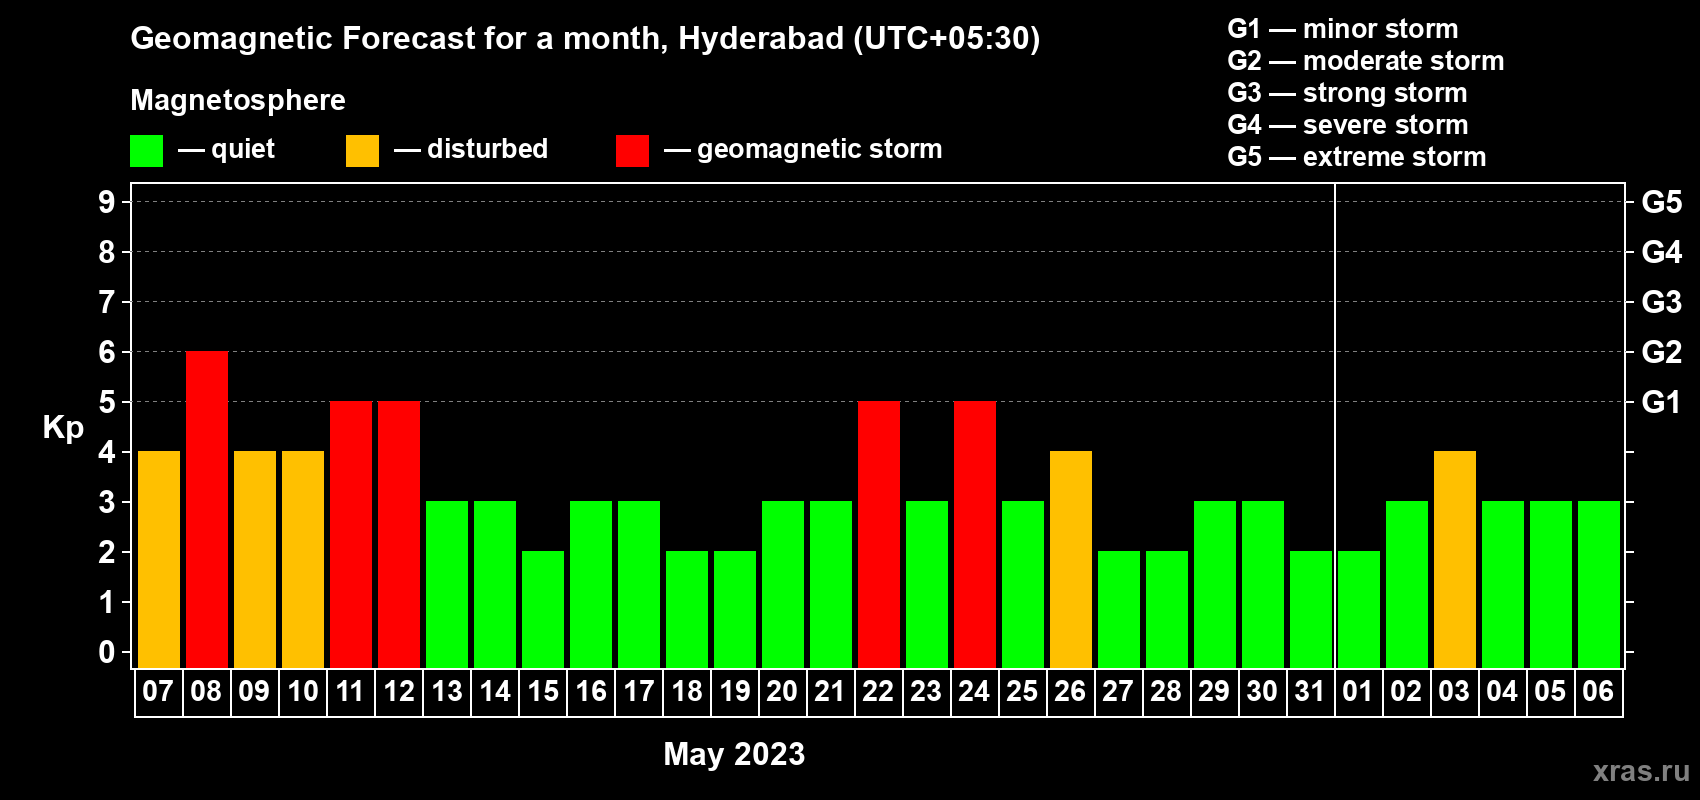Select the red bar for day 12
Viewport: 1700px width, 800px height.
click(x=399, y=535)
